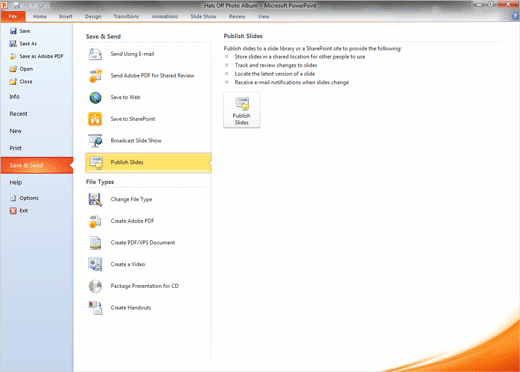Viewport: 520px width, 372px height.
Task: Click the Create a Video icon
Action: 95,264
